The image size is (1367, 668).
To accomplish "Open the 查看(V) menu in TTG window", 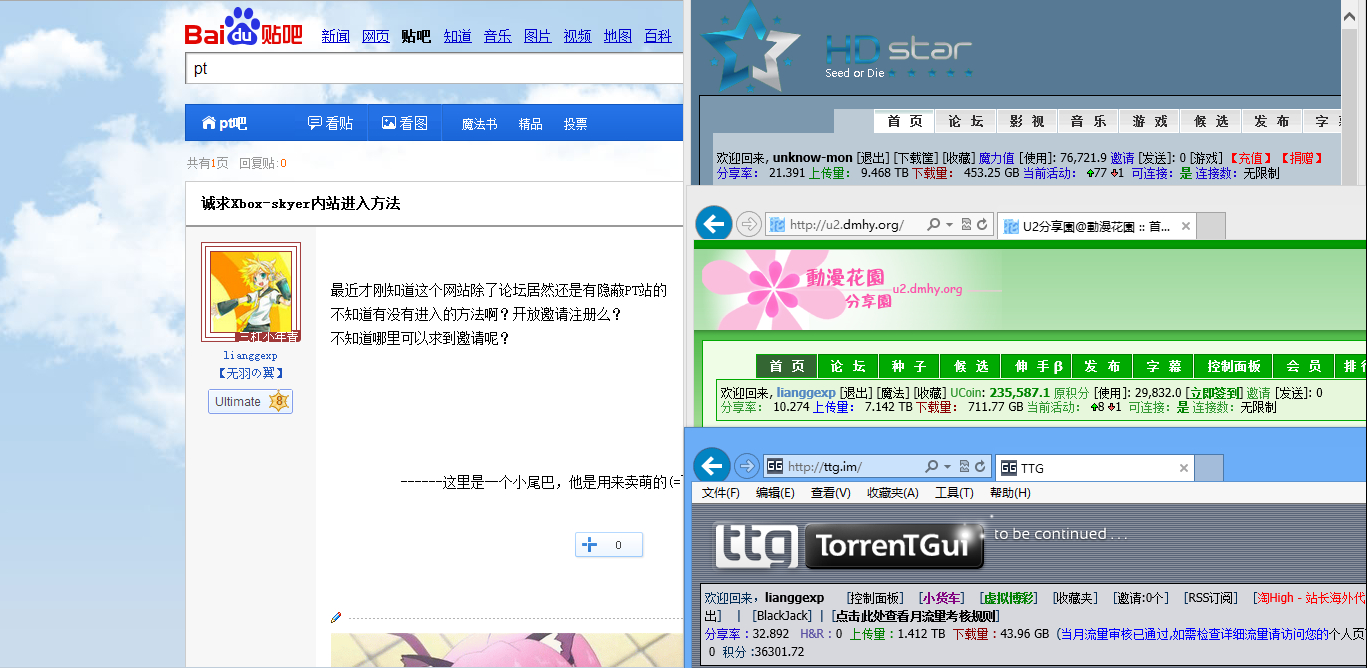I will click(830, 493).
